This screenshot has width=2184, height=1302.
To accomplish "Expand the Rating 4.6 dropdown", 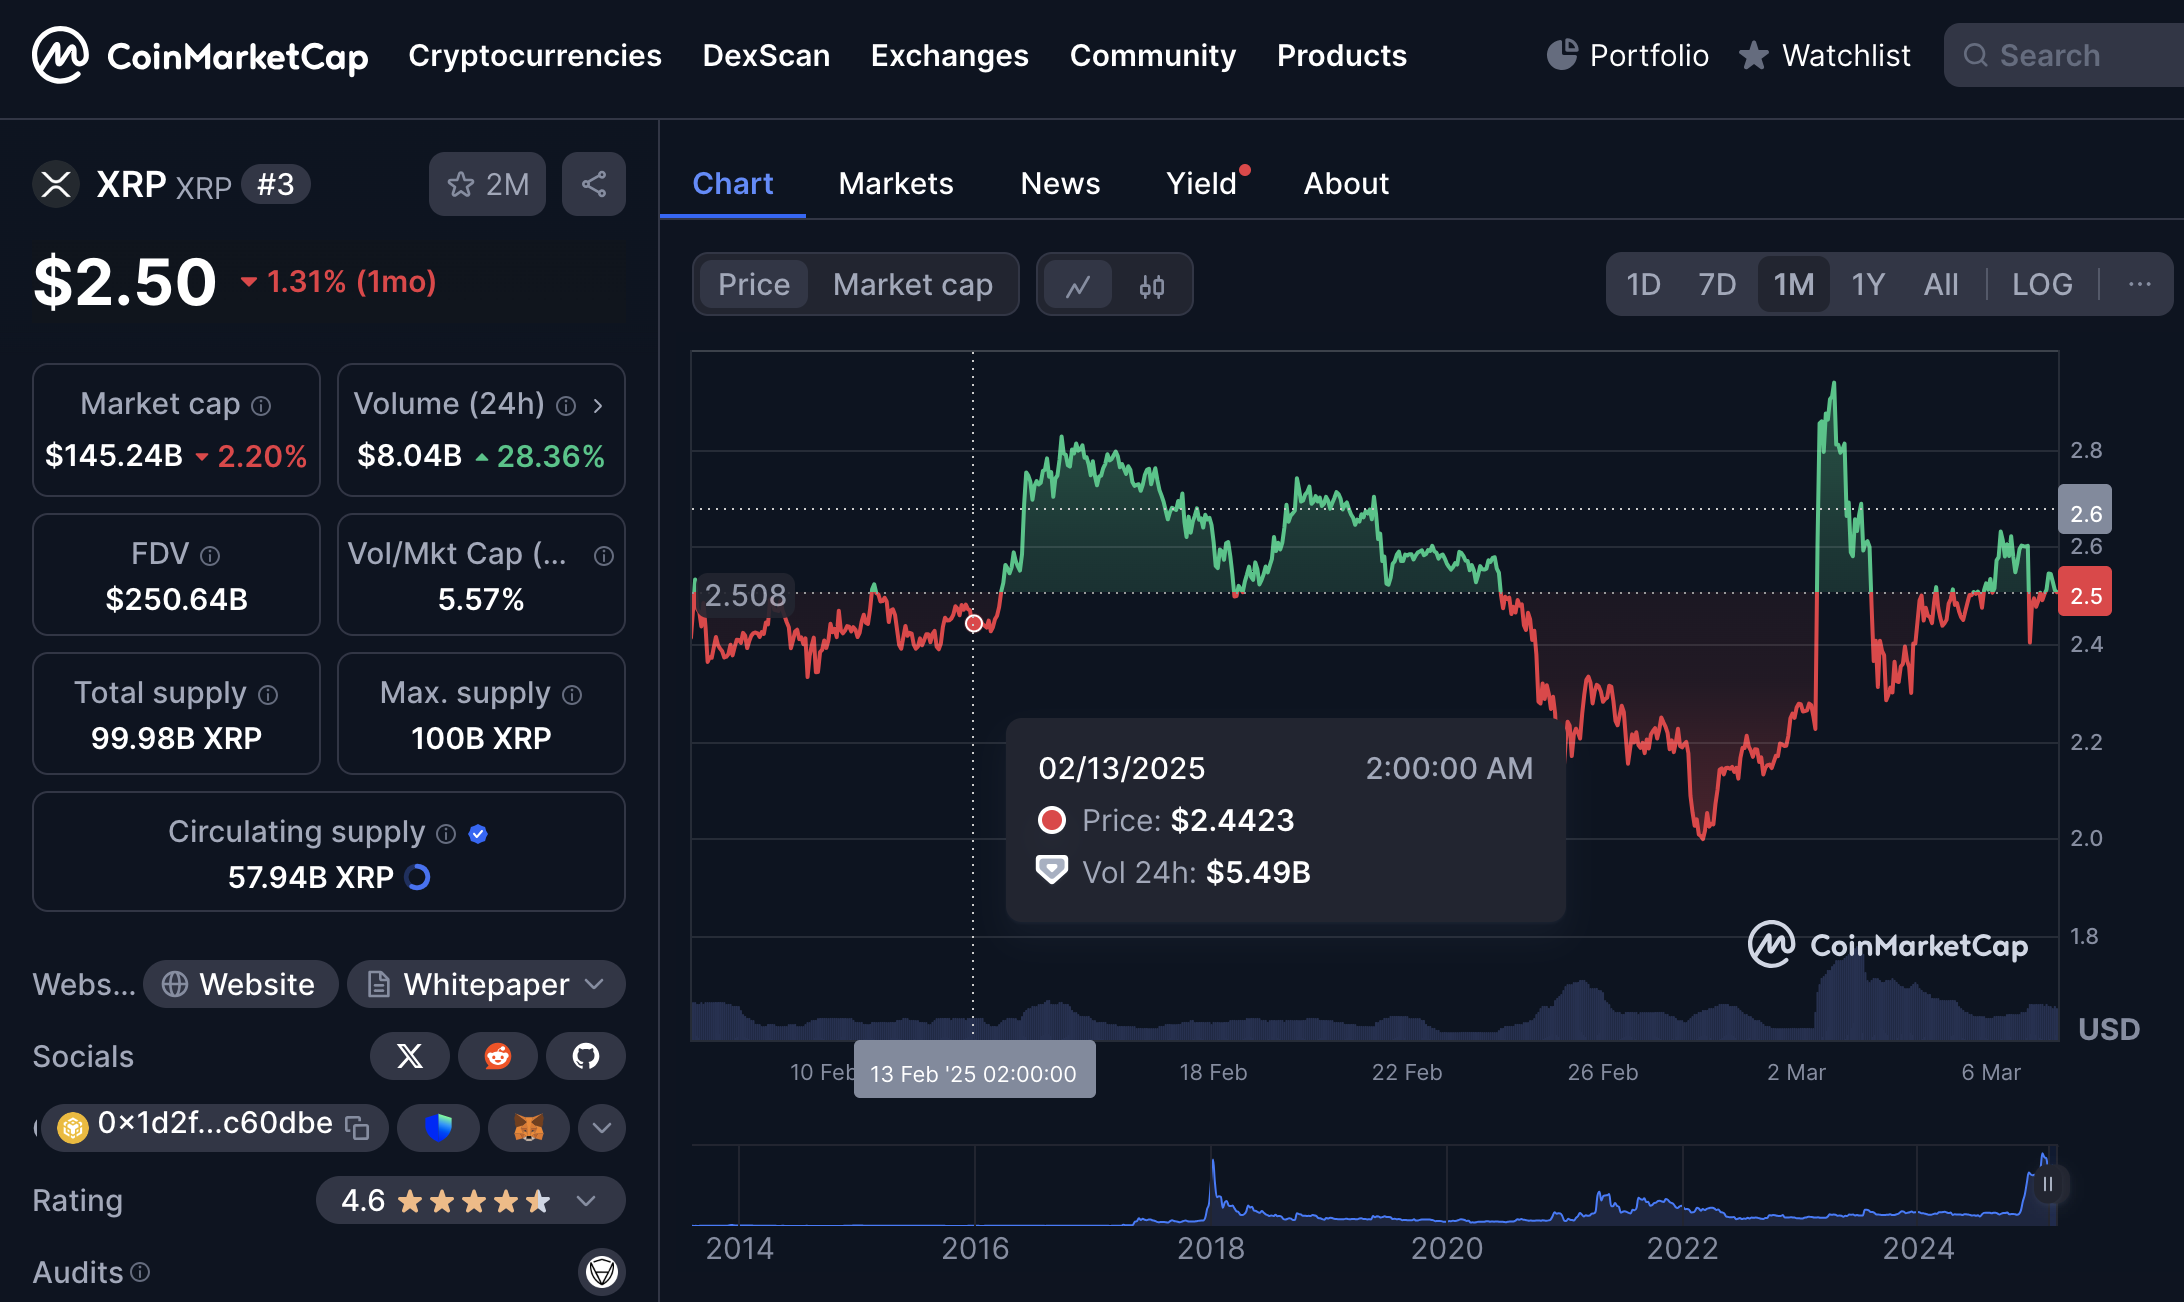I will coord(587,1200).
